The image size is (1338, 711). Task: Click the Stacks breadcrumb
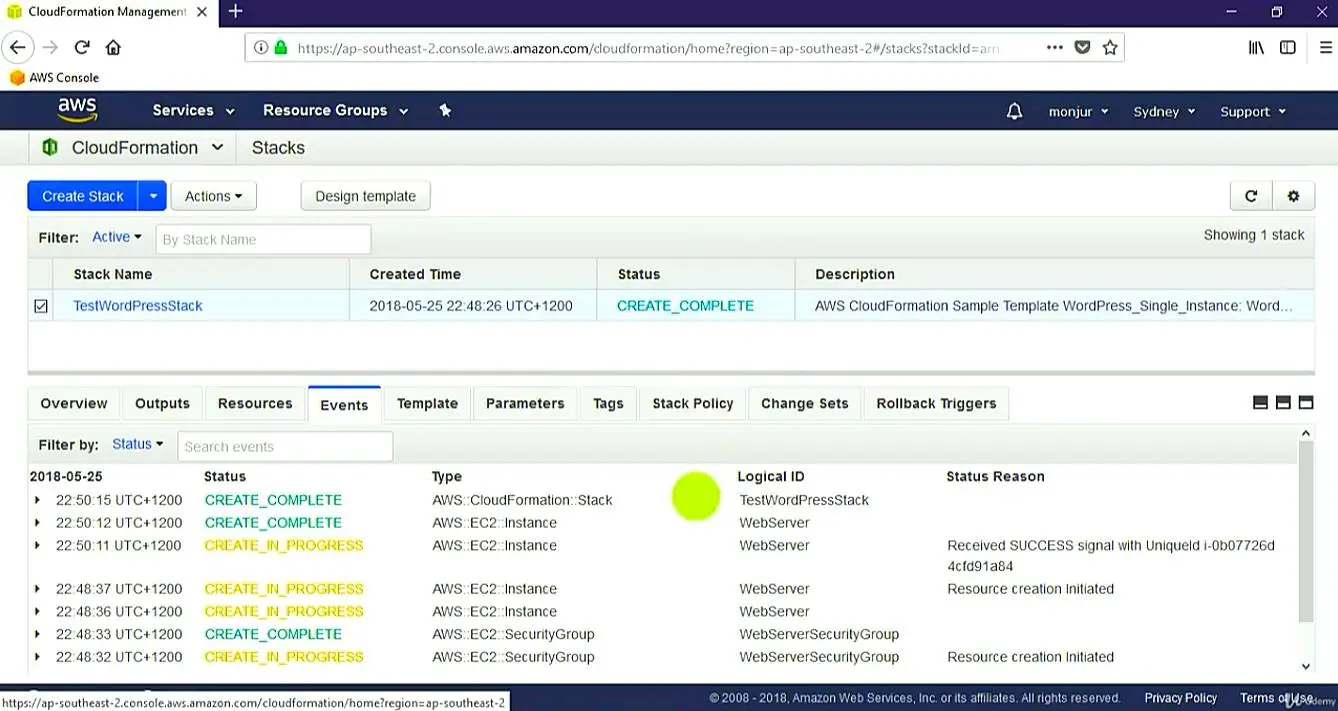click(x=278, y=148)
